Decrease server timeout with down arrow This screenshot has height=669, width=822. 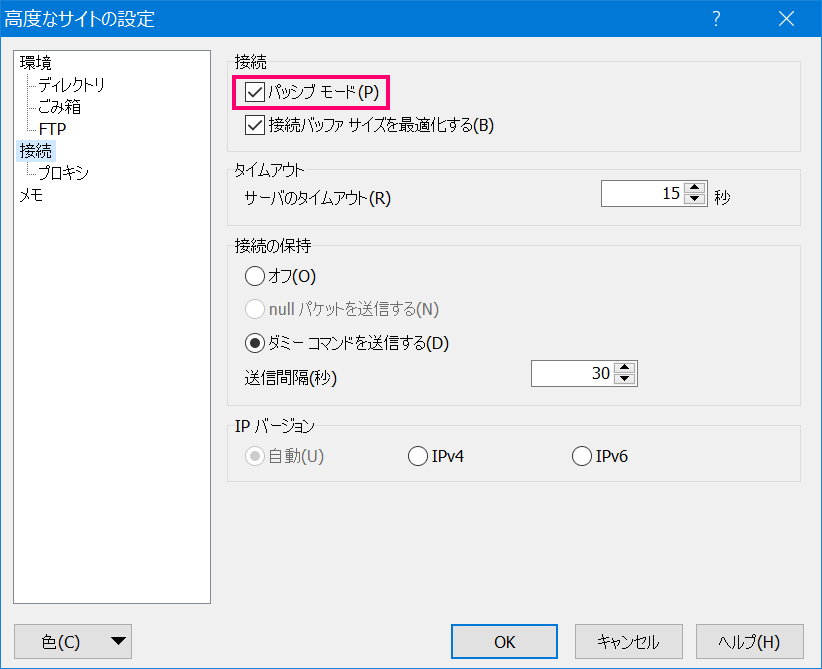click(695, 199)
